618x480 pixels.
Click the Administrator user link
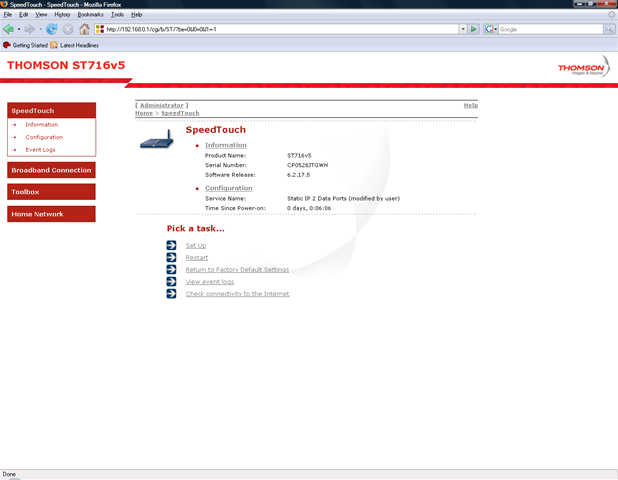(x=162, y=105)
